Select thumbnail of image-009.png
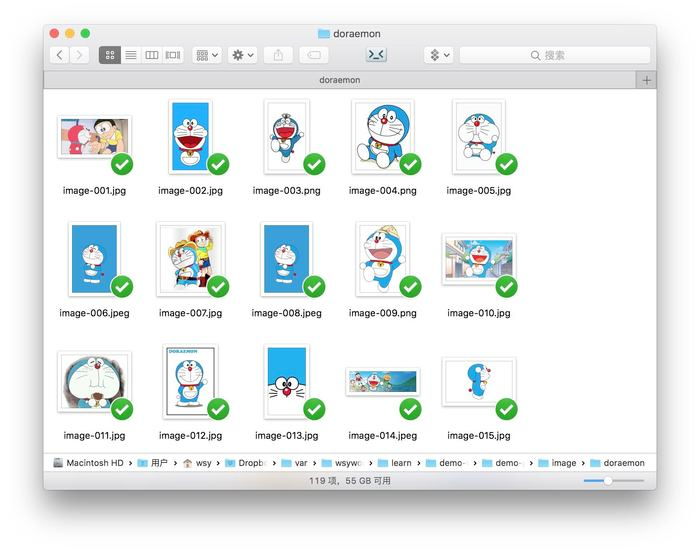Viewport: 700px width, 552px height. (383, 259)
